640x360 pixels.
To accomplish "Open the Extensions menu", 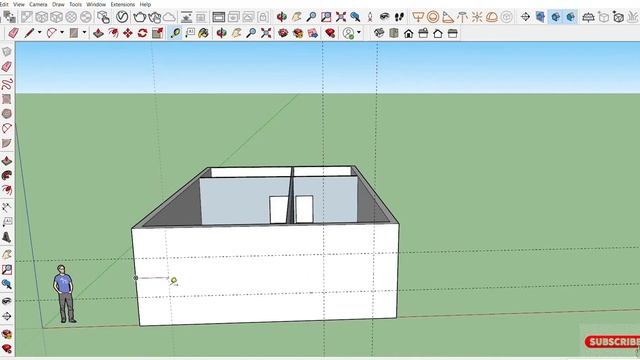I will 122,4.
